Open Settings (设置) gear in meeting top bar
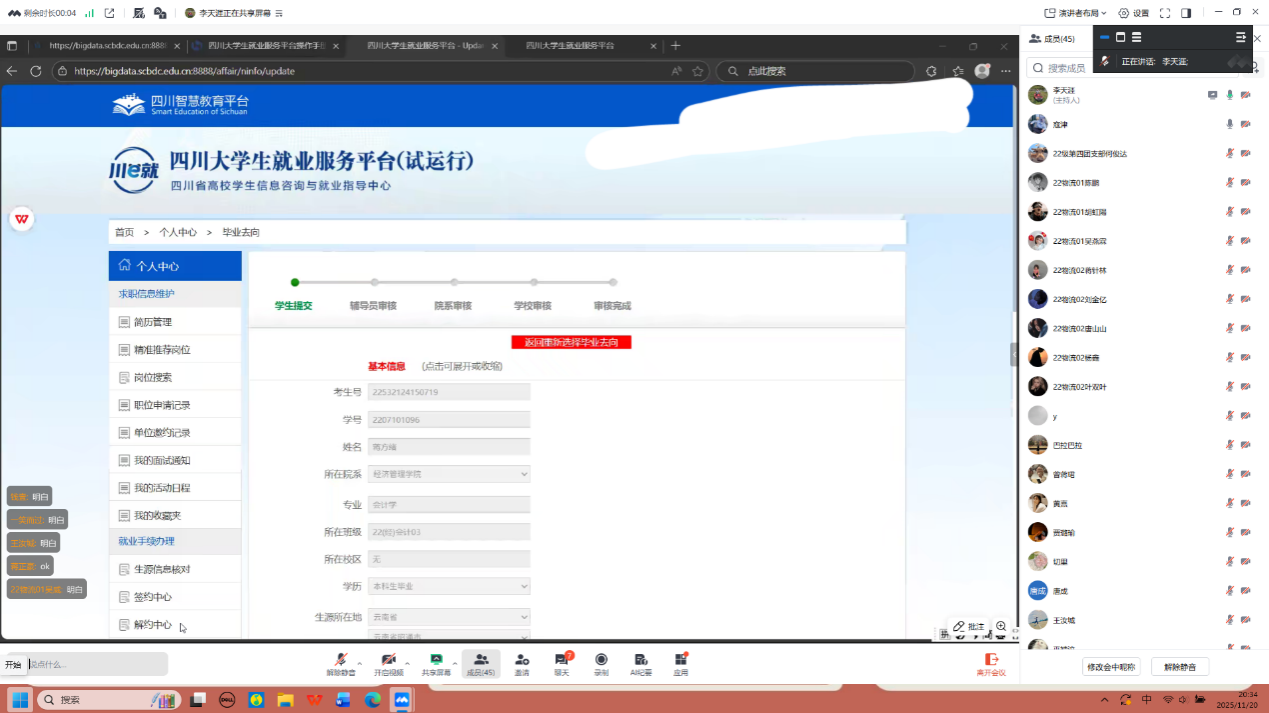1269x713 pixels. (x=1134, y=13)
